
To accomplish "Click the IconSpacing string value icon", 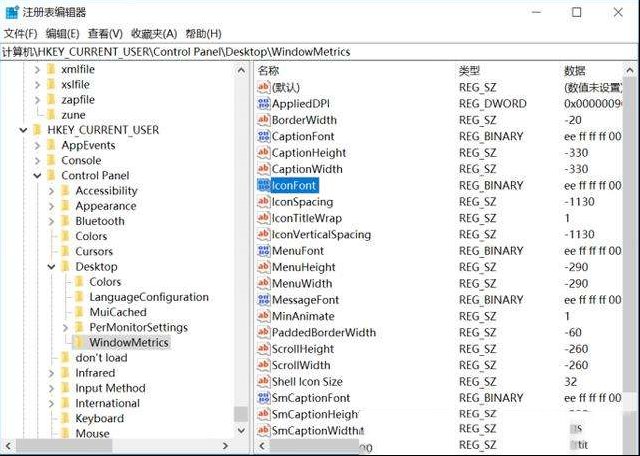I will pos(264,202).
